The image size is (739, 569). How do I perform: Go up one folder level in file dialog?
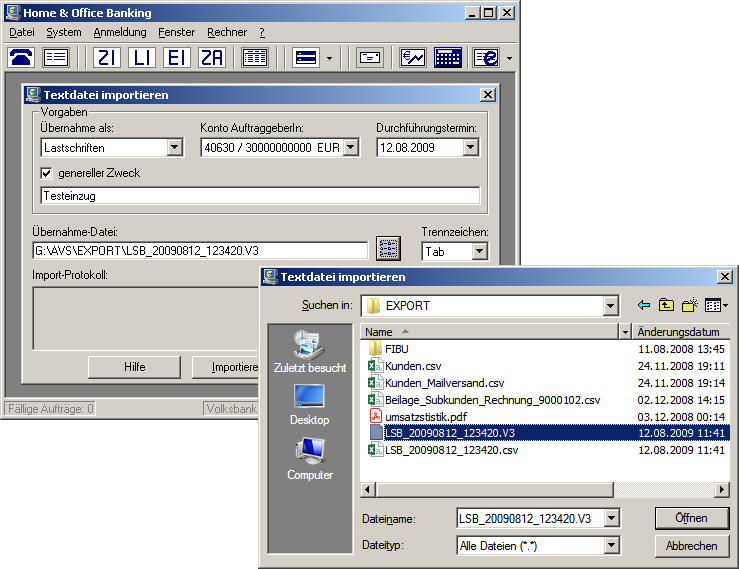pyautogui.click(x=666, y=305)
